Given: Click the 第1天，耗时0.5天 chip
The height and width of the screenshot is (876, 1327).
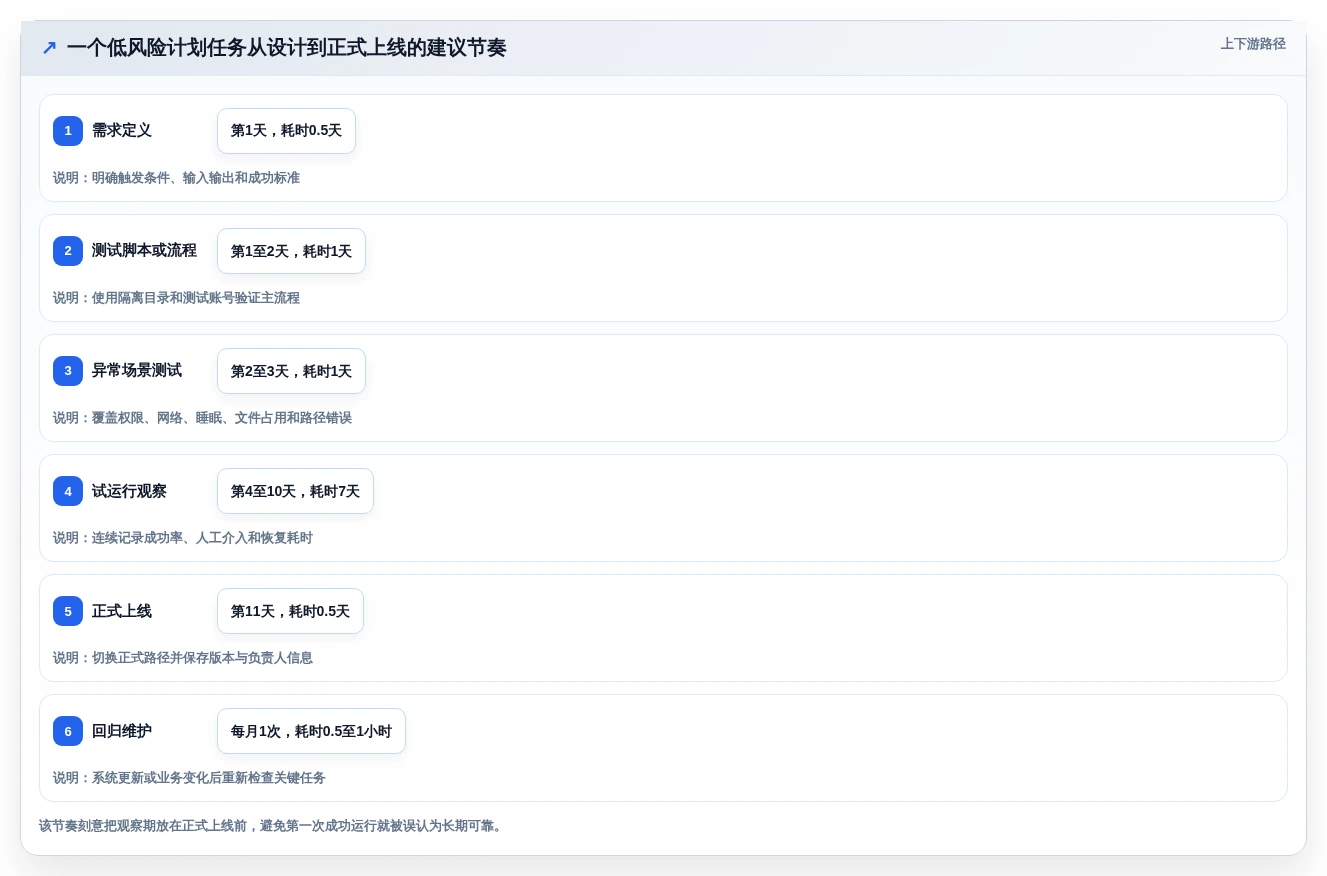Looking at the screenshot, I should click(286, 131).
